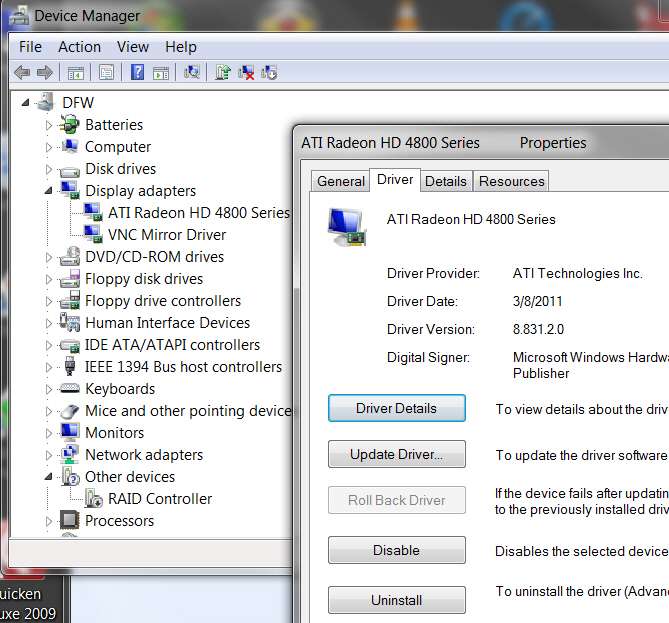Click the Properties sheet toolbar icon
This screenshot has width=669, height=623.
[106, 73]
